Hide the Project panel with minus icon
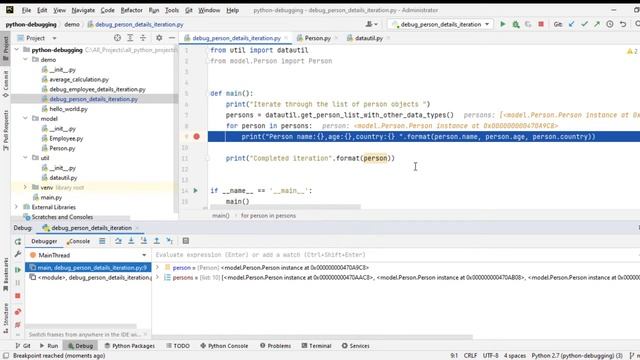The height and width of the screenshot is (360, 640). 172,38
